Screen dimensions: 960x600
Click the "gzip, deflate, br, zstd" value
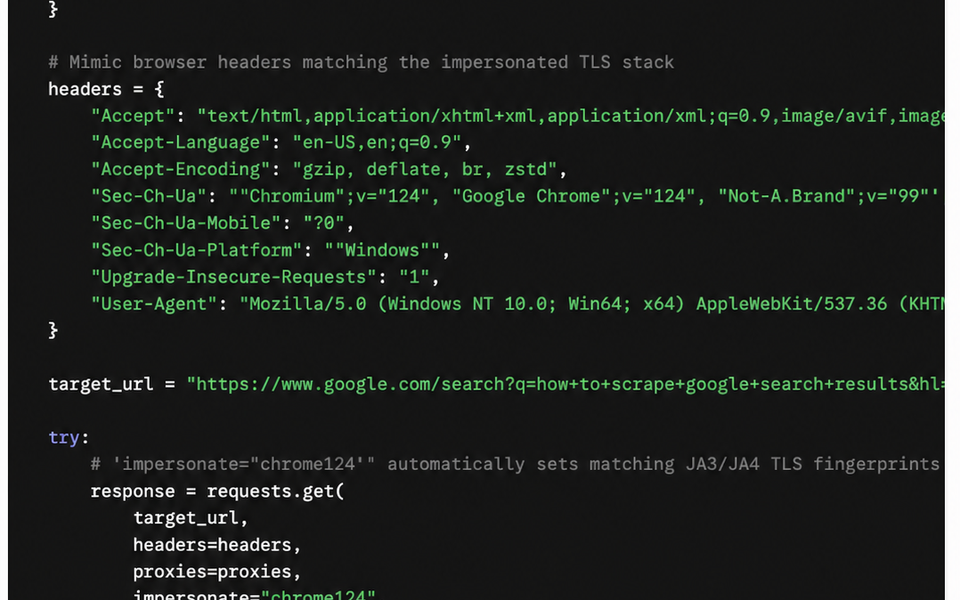pos(424,170)
